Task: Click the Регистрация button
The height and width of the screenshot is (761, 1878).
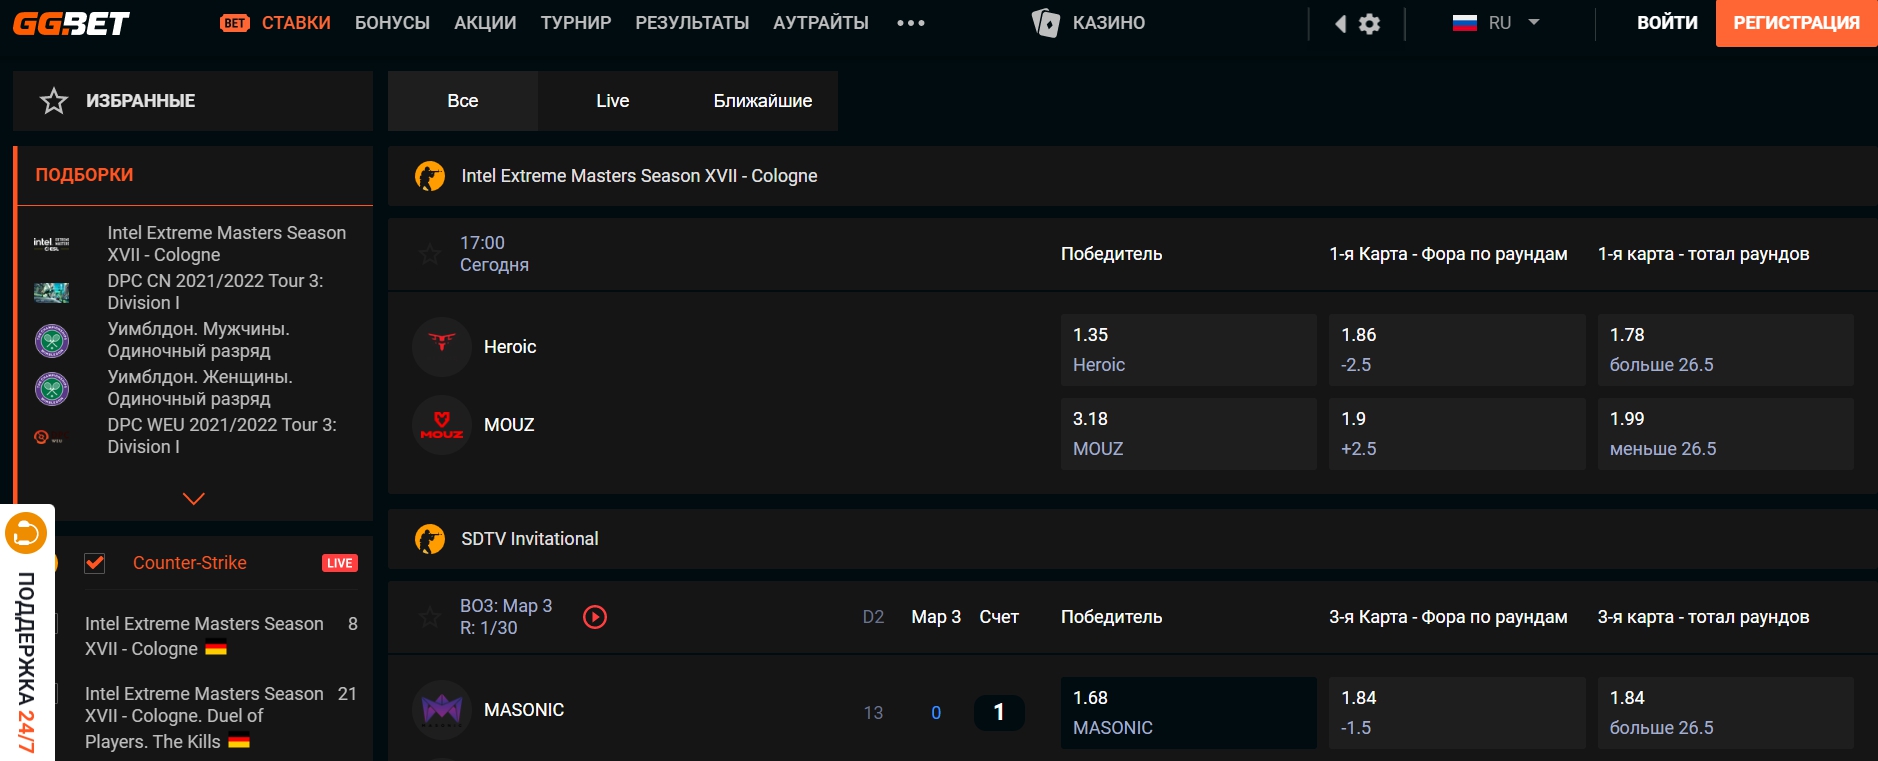Action: point(1796,23)
